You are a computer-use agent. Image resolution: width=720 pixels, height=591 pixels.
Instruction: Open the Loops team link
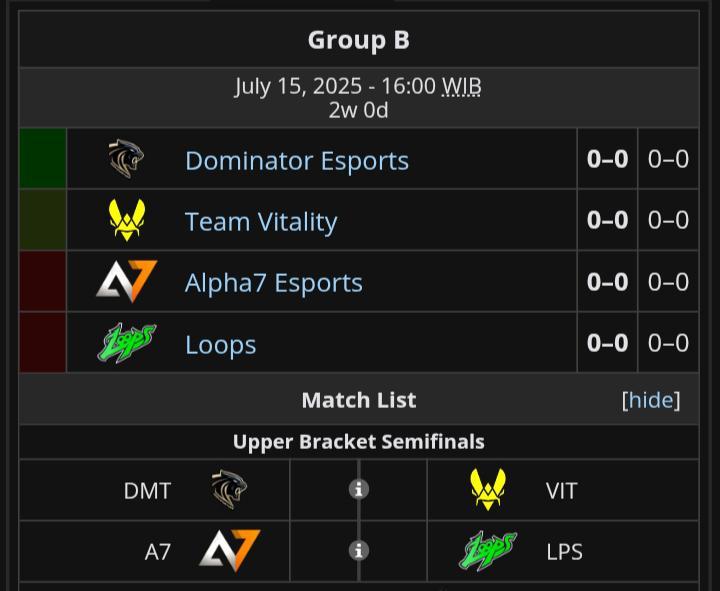pyautogui.click(x=220, y=344)
